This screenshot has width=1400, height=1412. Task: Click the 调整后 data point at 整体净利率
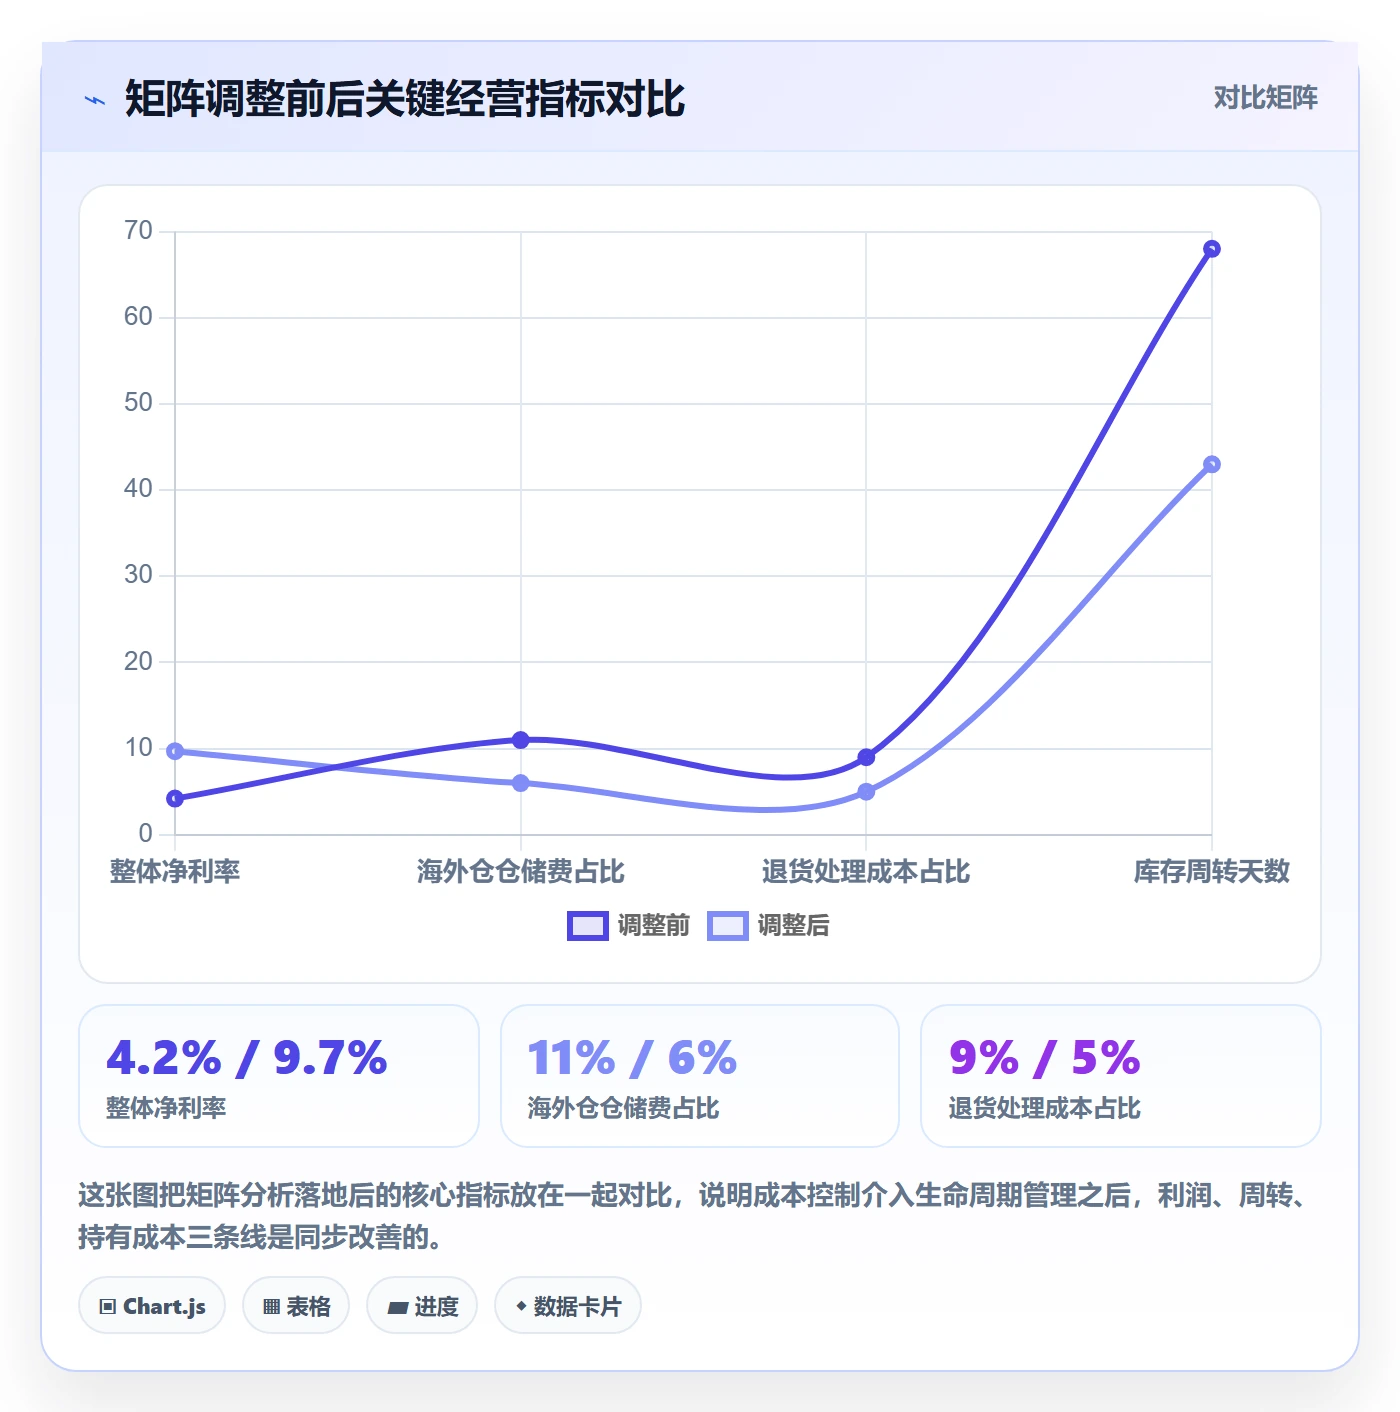(175, 751)
